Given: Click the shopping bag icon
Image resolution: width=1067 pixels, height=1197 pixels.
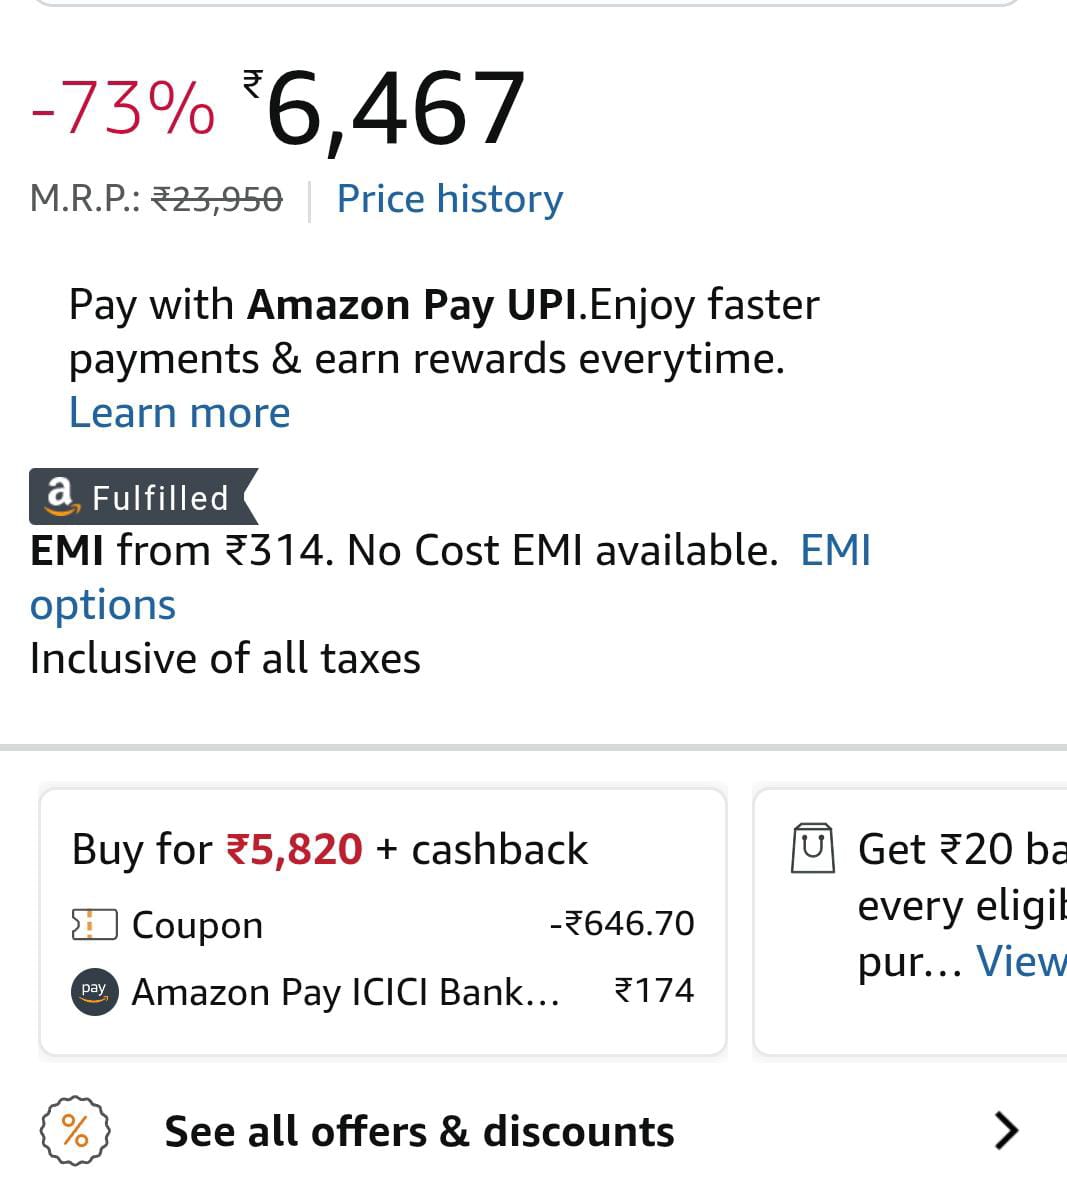Looking at the screenshot, I should [x=812, y=849].
